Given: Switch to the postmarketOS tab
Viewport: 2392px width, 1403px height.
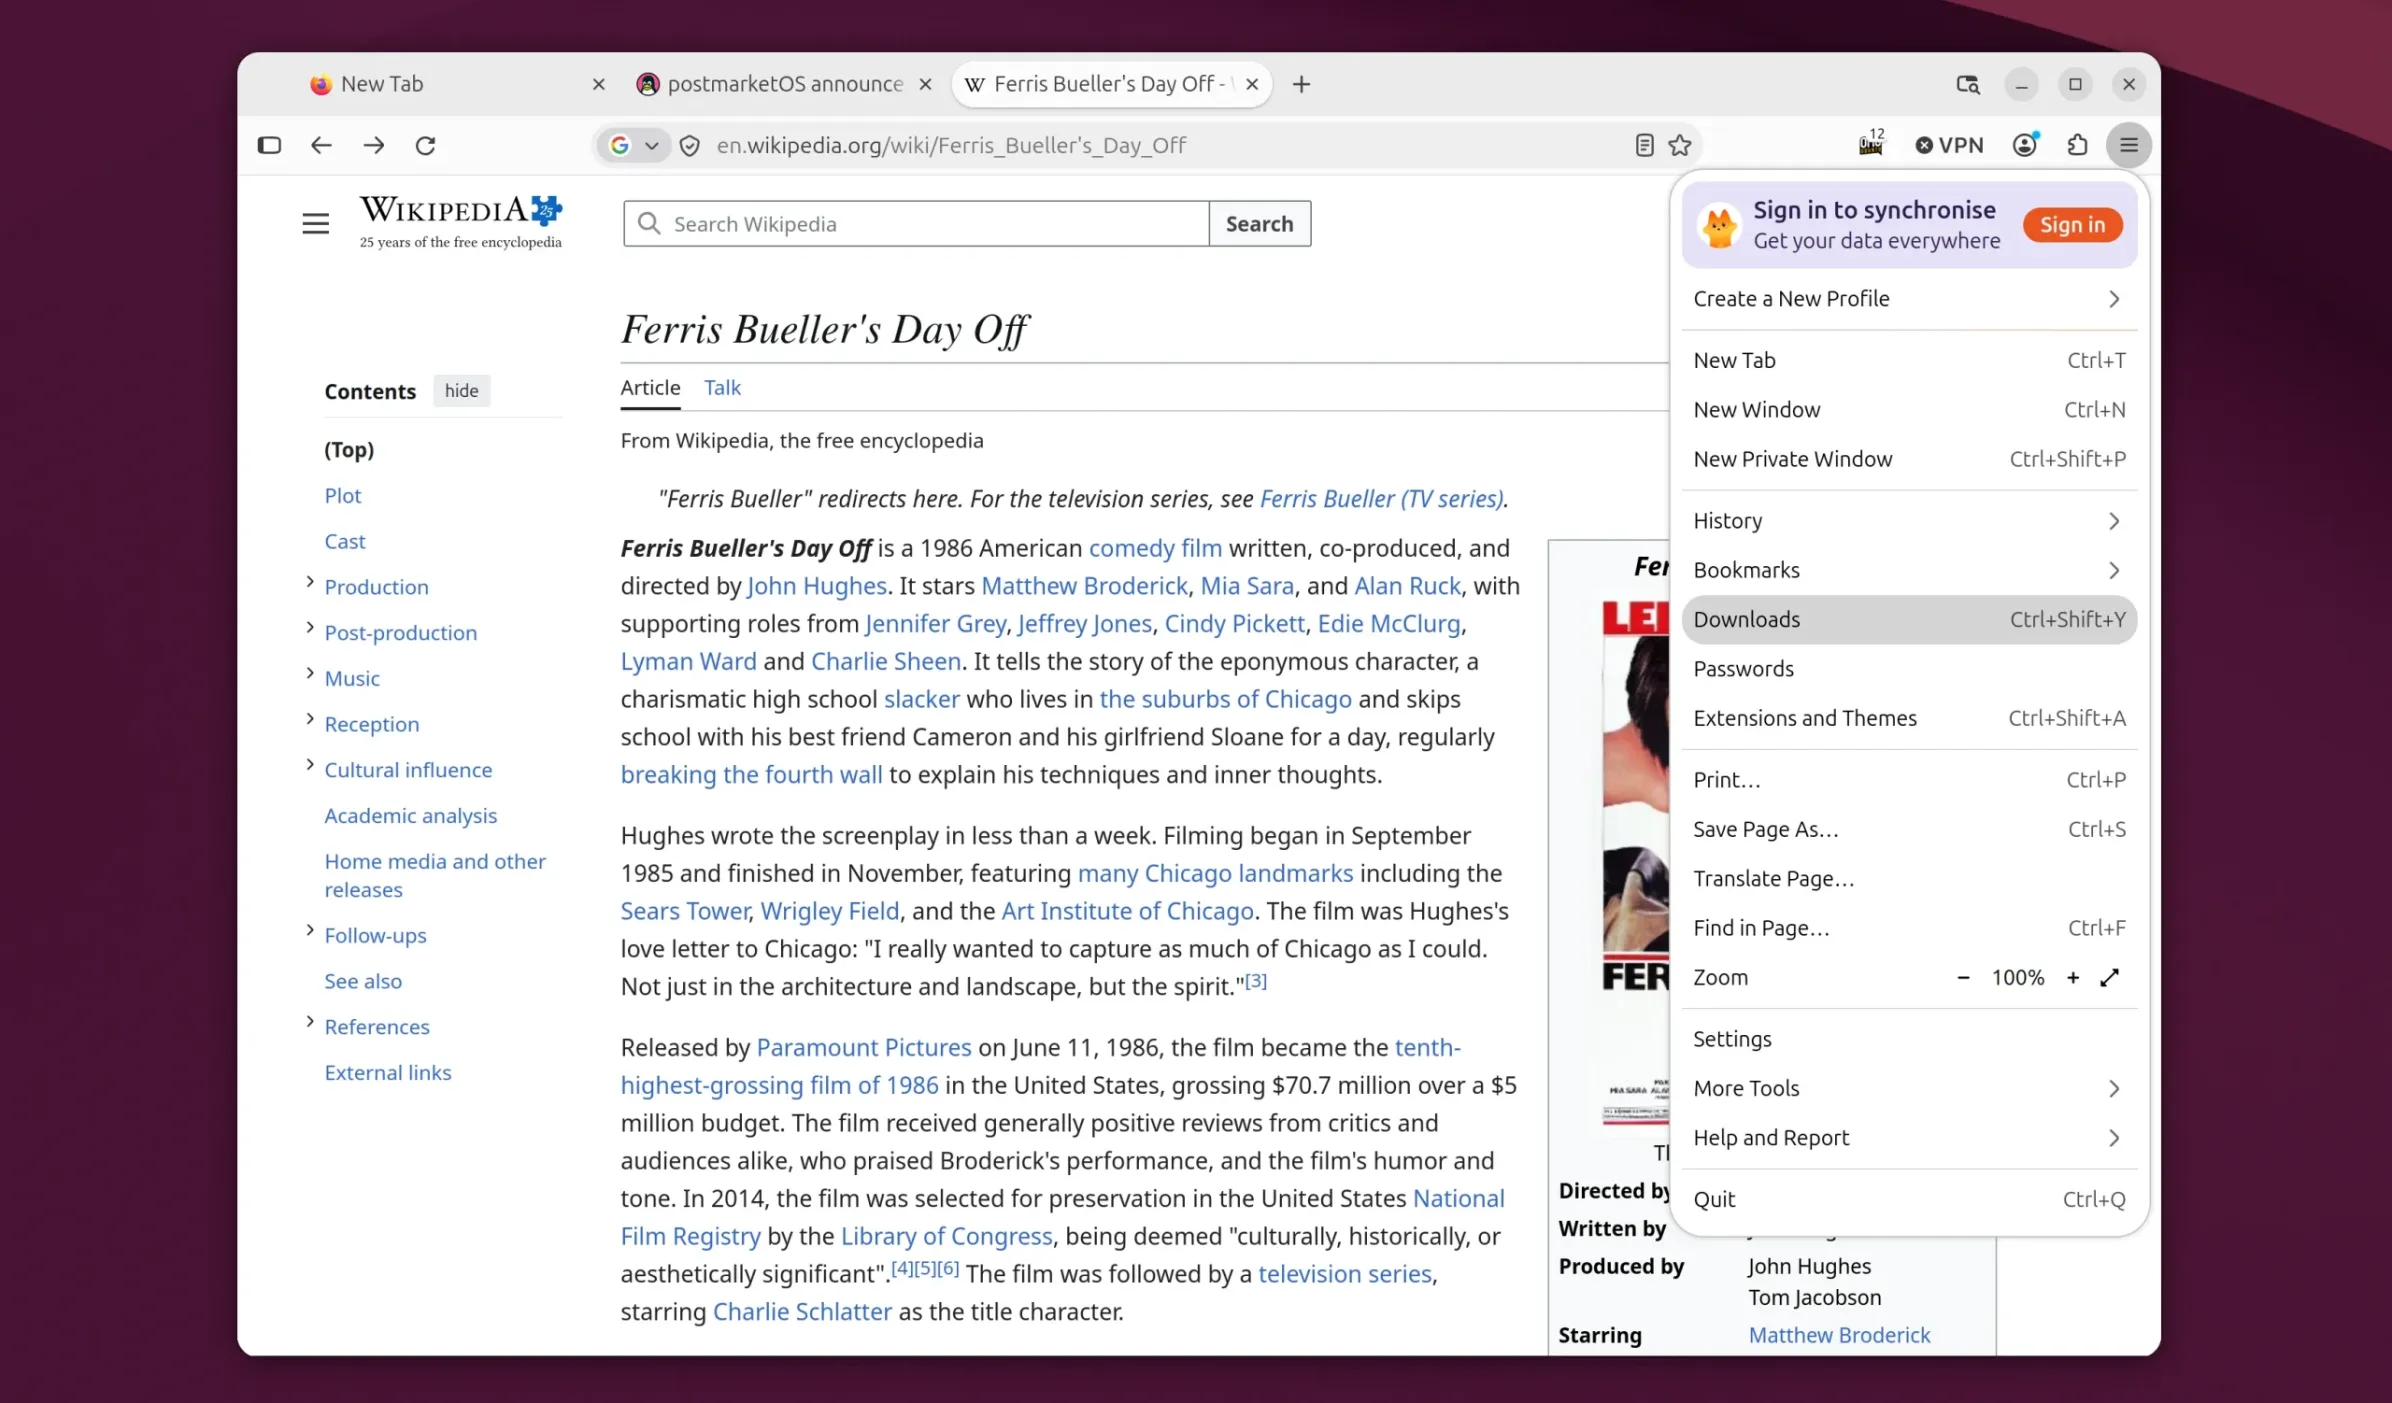Looking at the screenshot, I should coord(783,84).
